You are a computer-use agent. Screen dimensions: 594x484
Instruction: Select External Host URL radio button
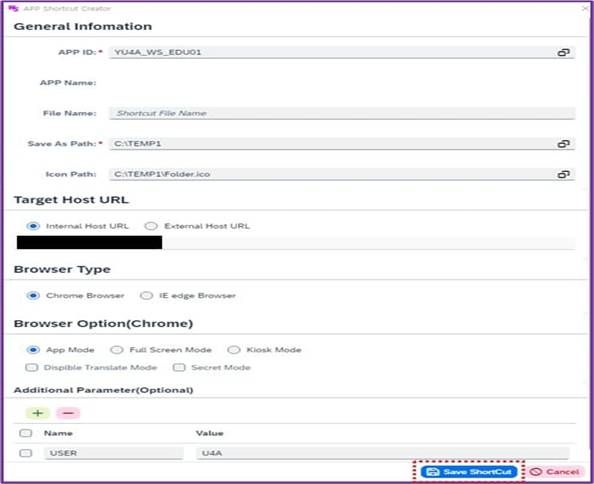(x=151, y=226)
